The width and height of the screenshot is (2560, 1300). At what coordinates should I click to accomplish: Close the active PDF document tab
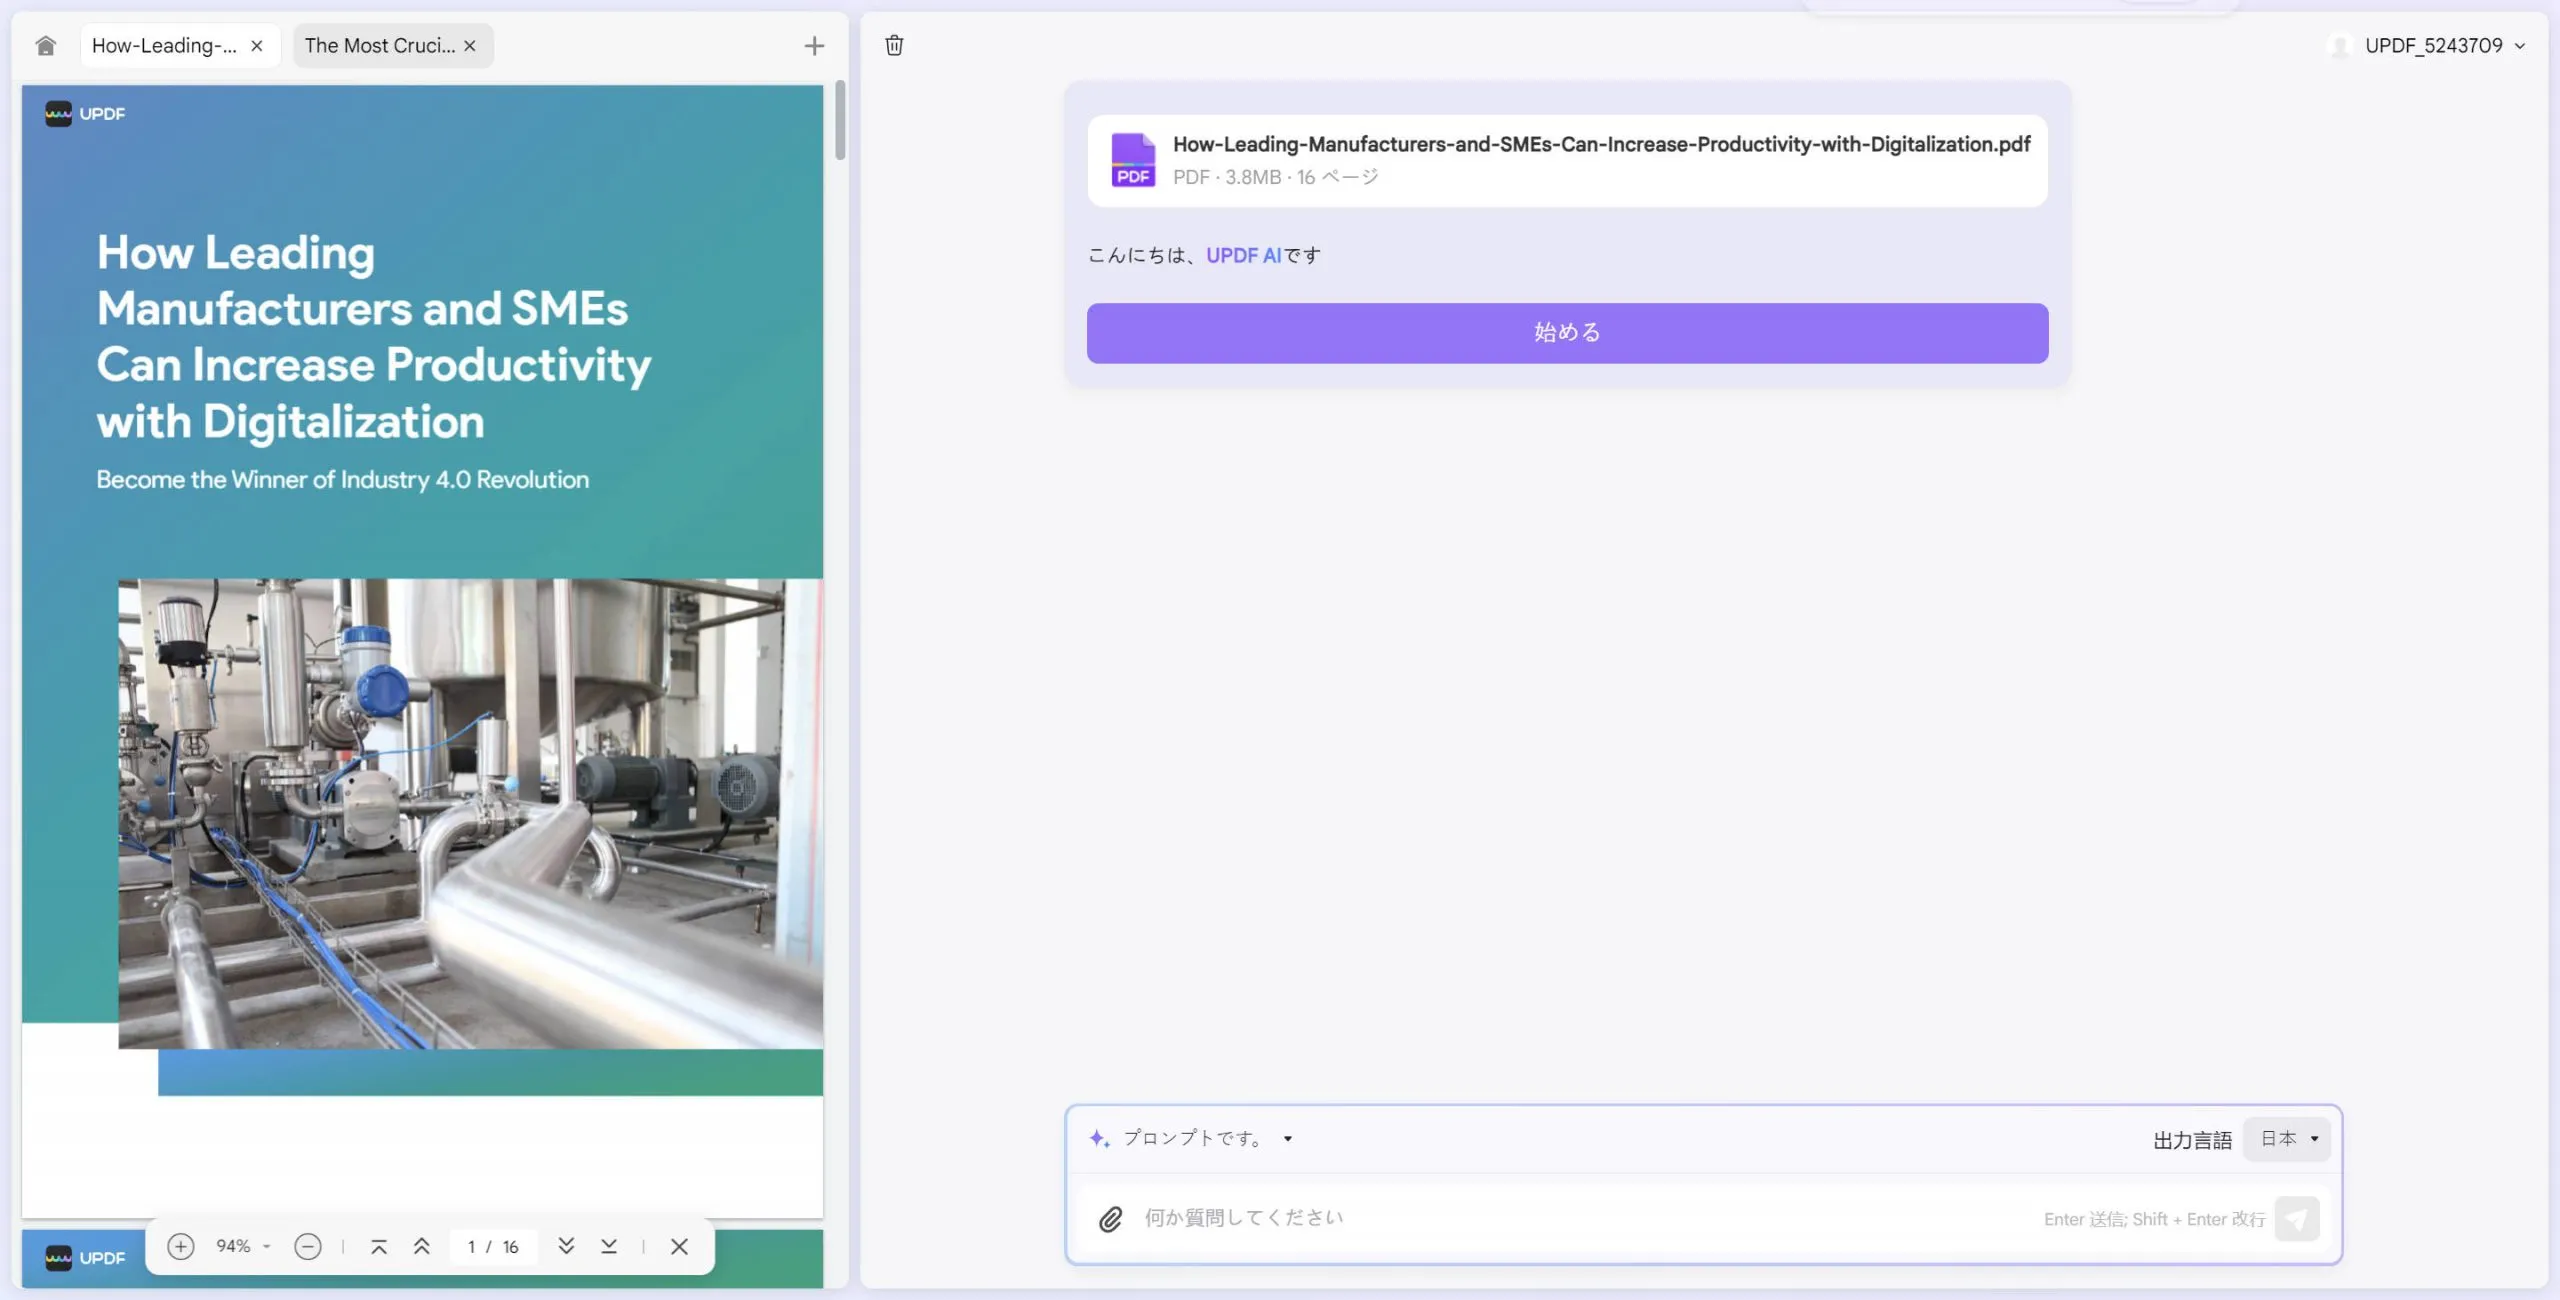(x=257, y=45)
